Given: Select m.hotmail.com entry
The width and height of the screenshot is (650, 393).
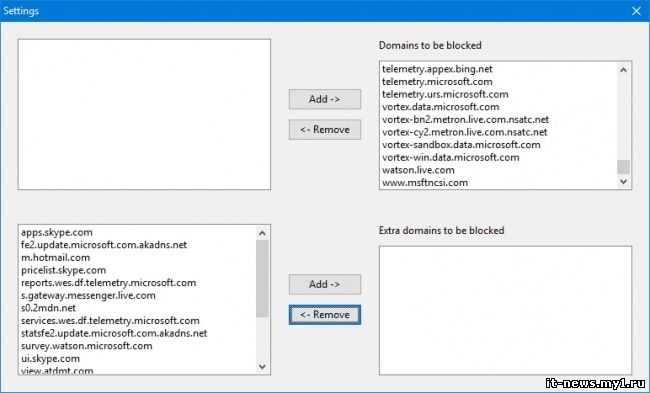Looking at the screenshot, I should pyautogui.click(x=56, y=257).
